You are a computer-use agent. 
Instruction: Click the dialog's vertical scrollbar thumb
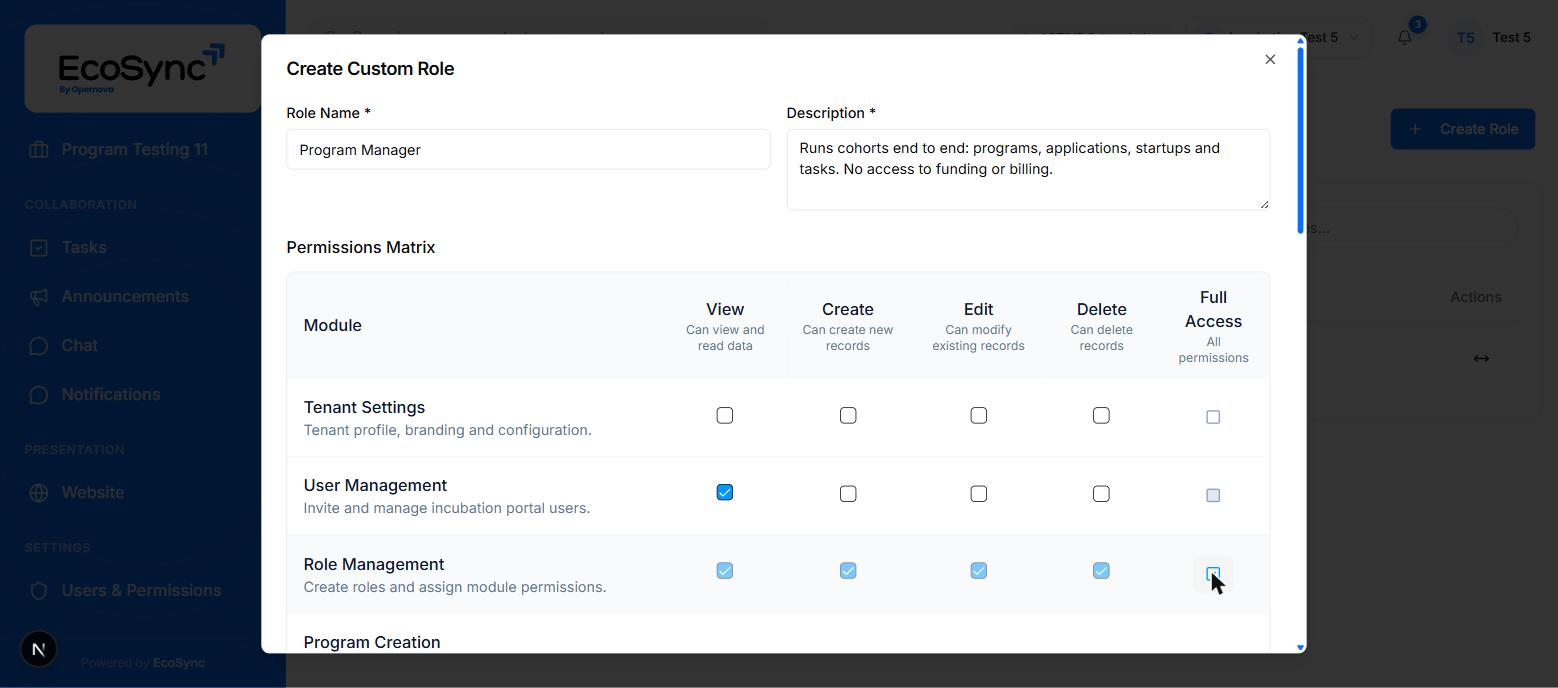coord(1300,140)
